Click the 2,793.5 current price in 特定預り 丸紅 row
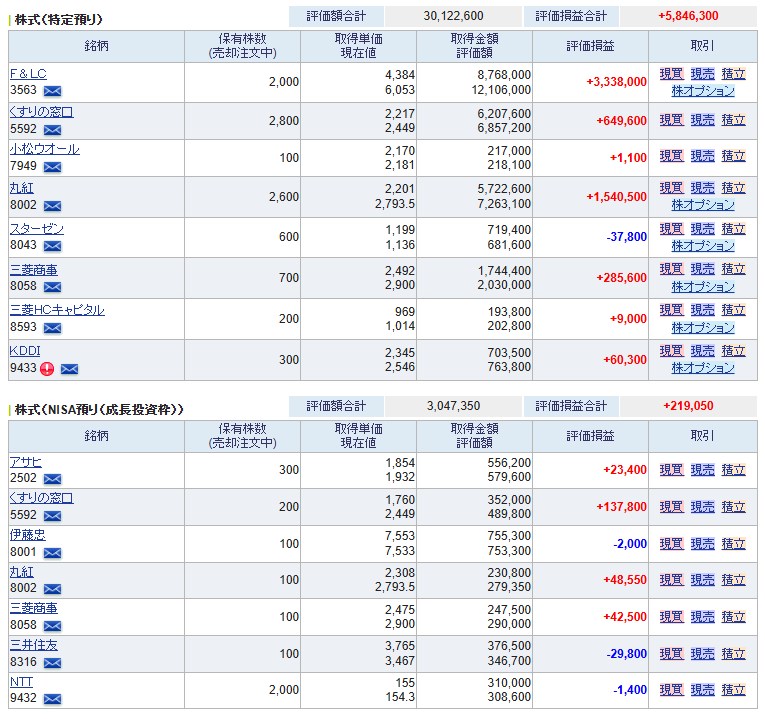Viewport: 765px width, 719px height. 395,204
